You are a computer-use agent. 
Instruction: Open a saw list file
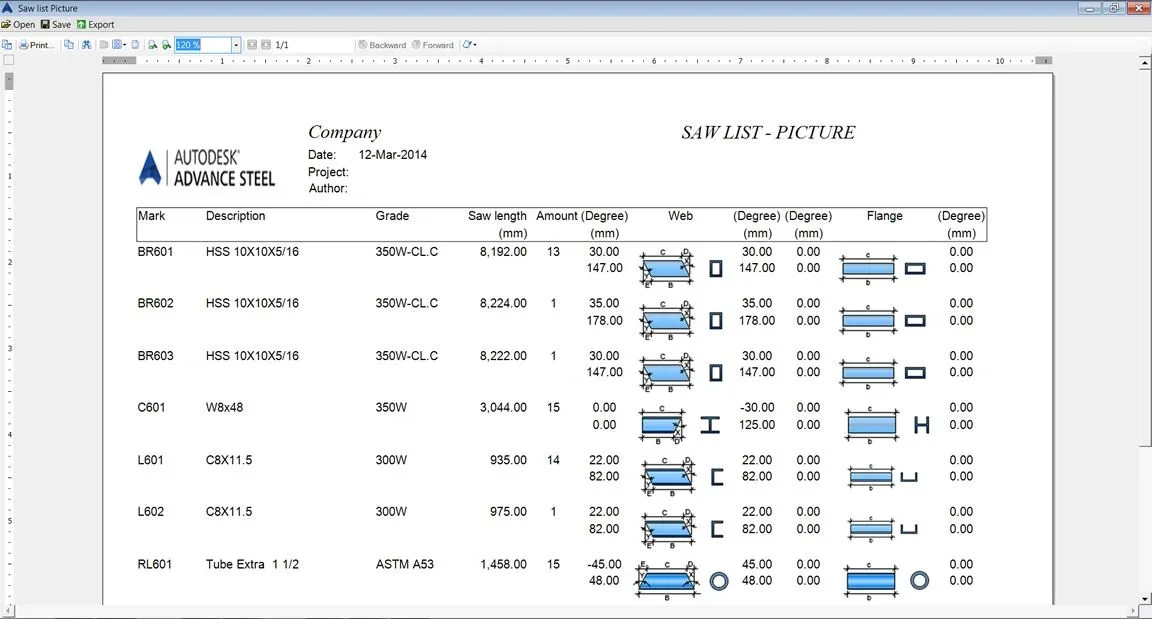coord(18,24)
